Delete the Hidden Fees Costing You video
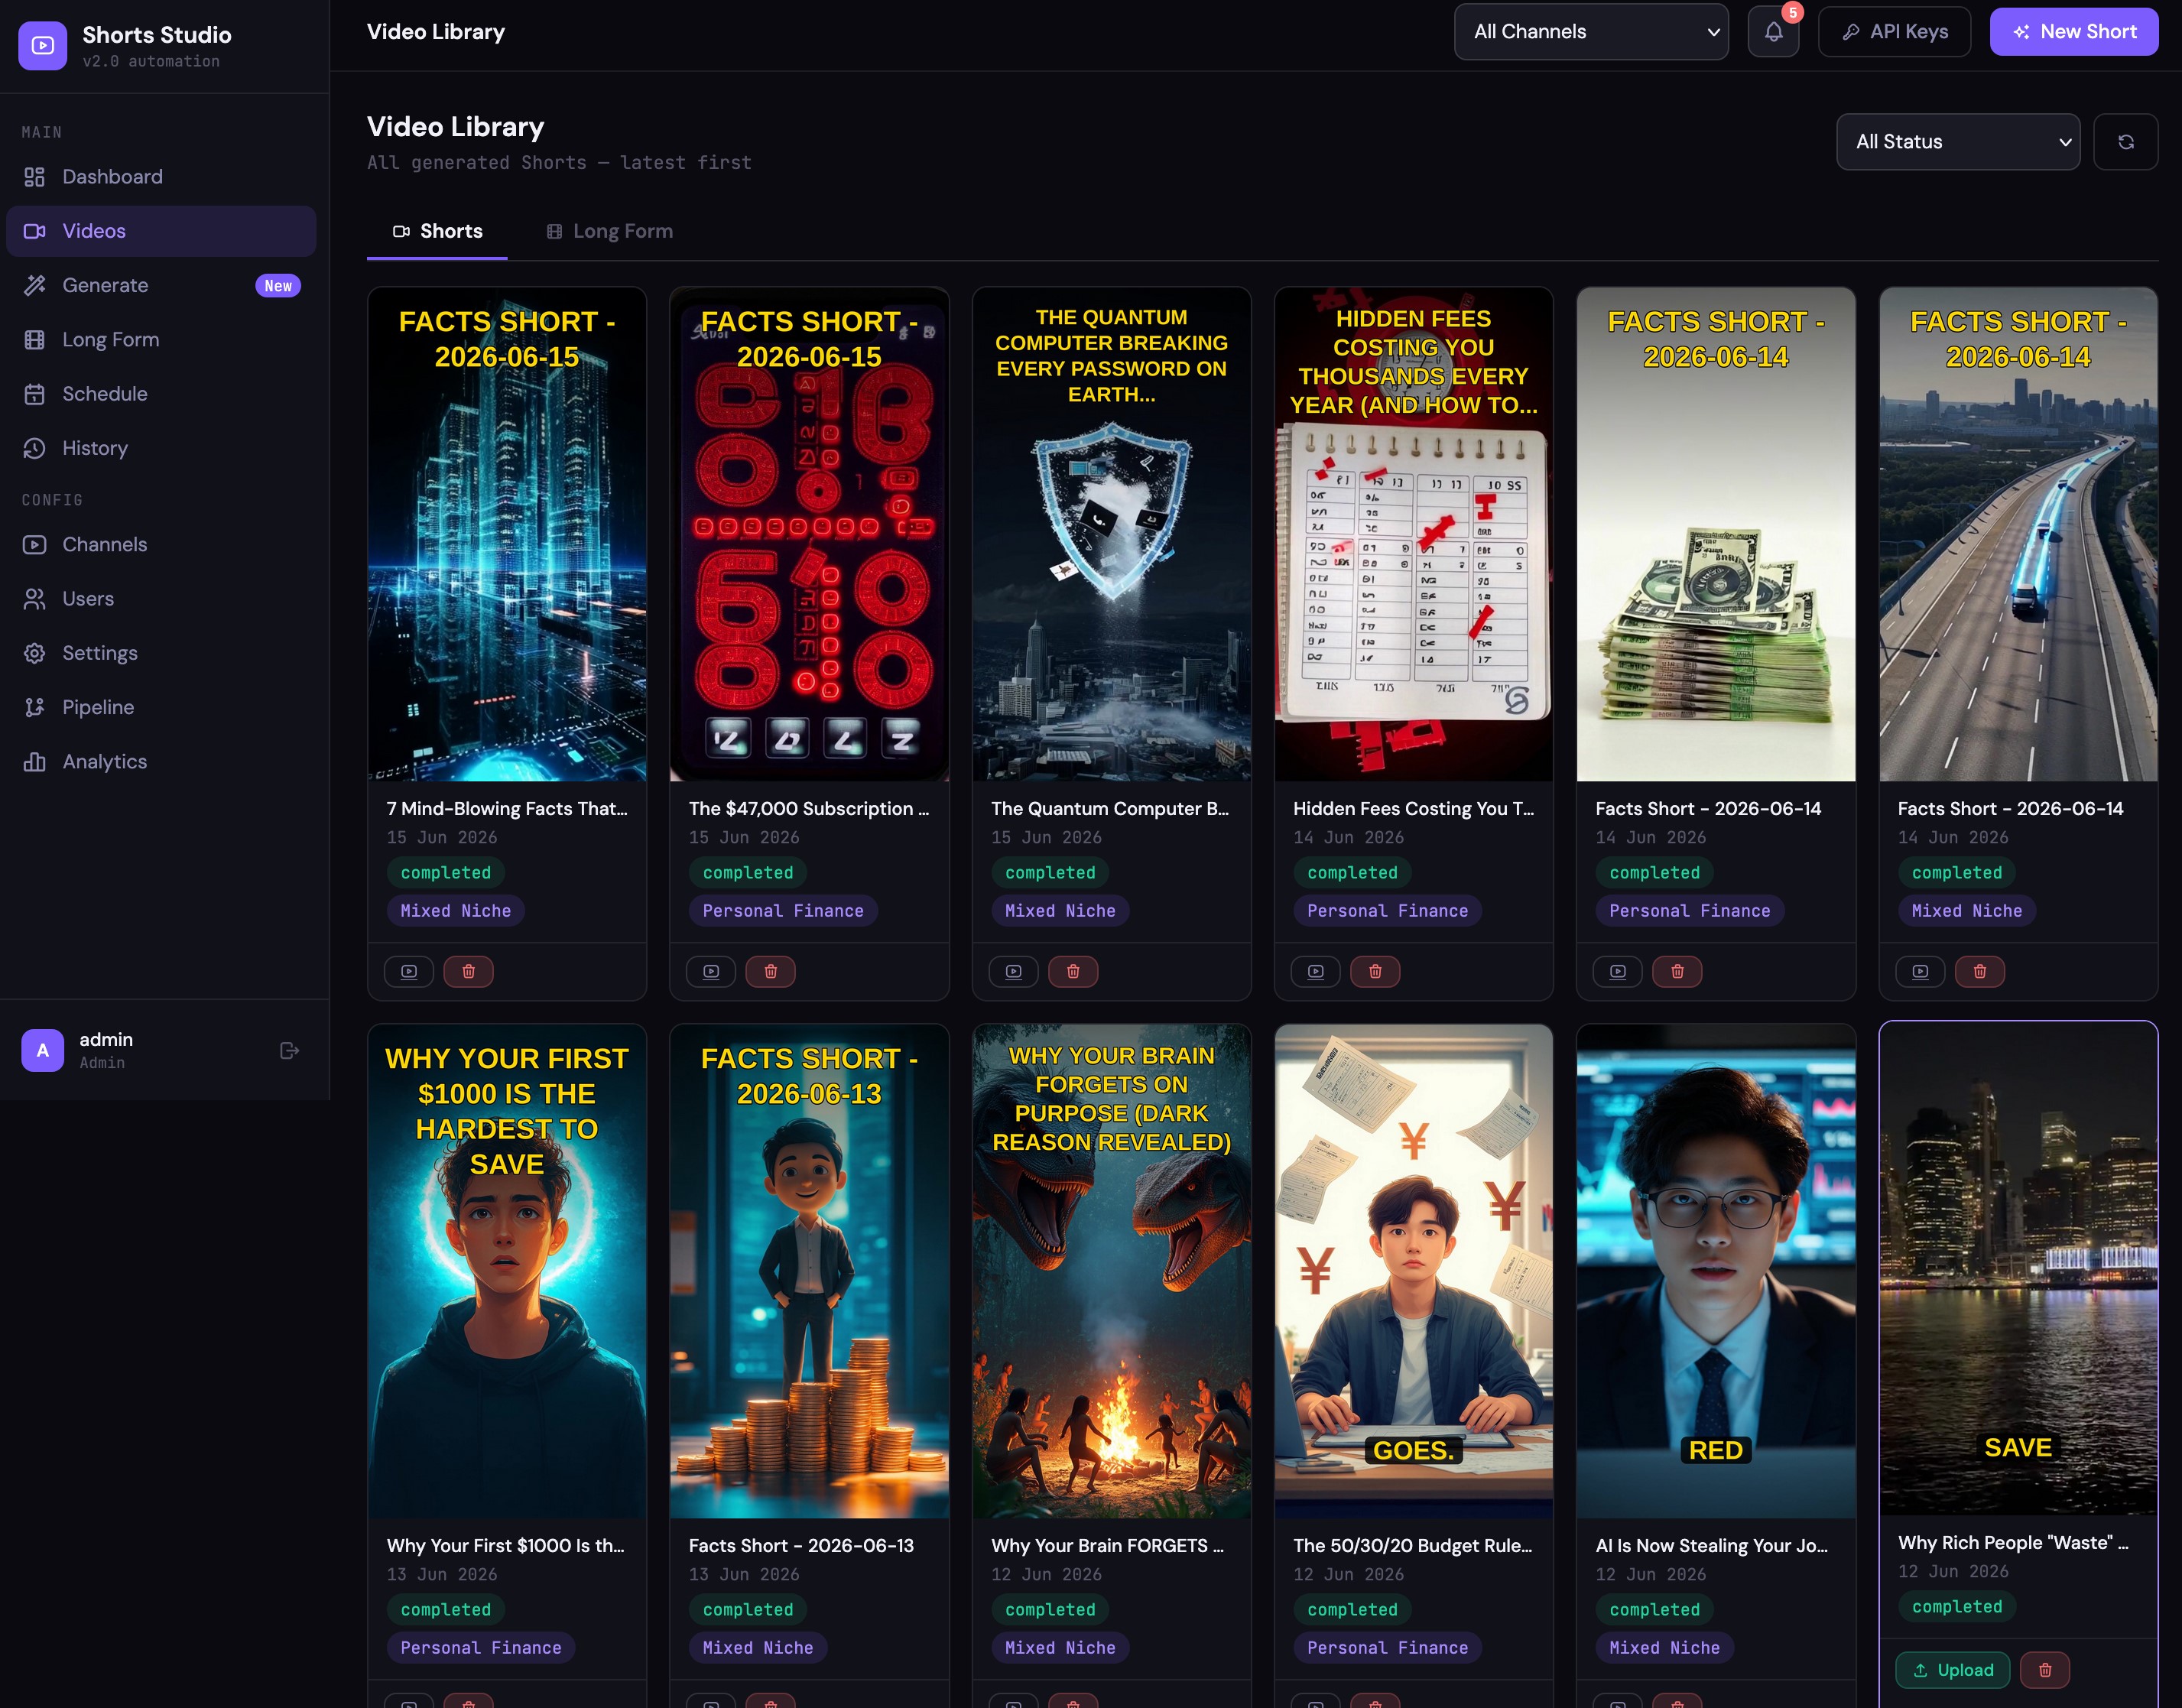The width and height of the screenshot is (2182, 1708). pos(1375,971)
